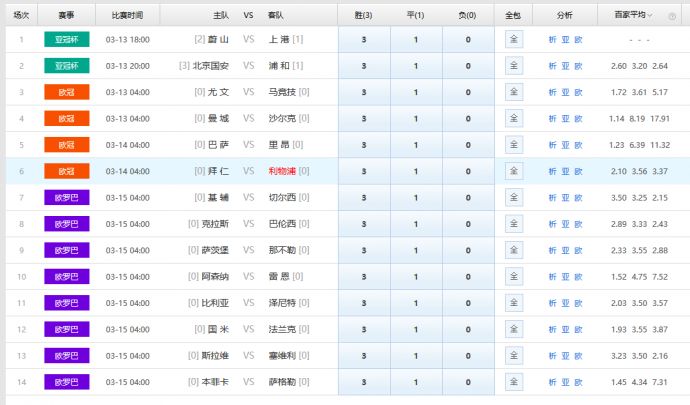This screenshot has height=405, width=690.
Task: Select 全 for match 10 阿森纳
Action: (514, 276)
